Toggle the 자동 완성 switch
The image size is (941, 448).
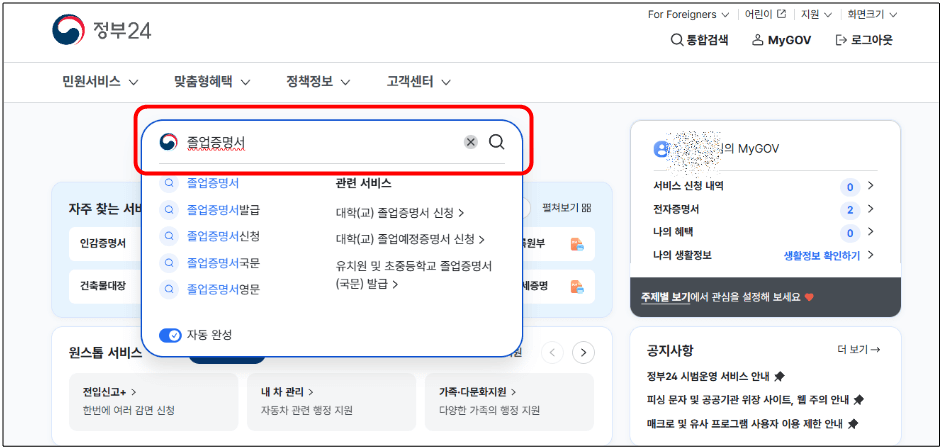[170, 335]
